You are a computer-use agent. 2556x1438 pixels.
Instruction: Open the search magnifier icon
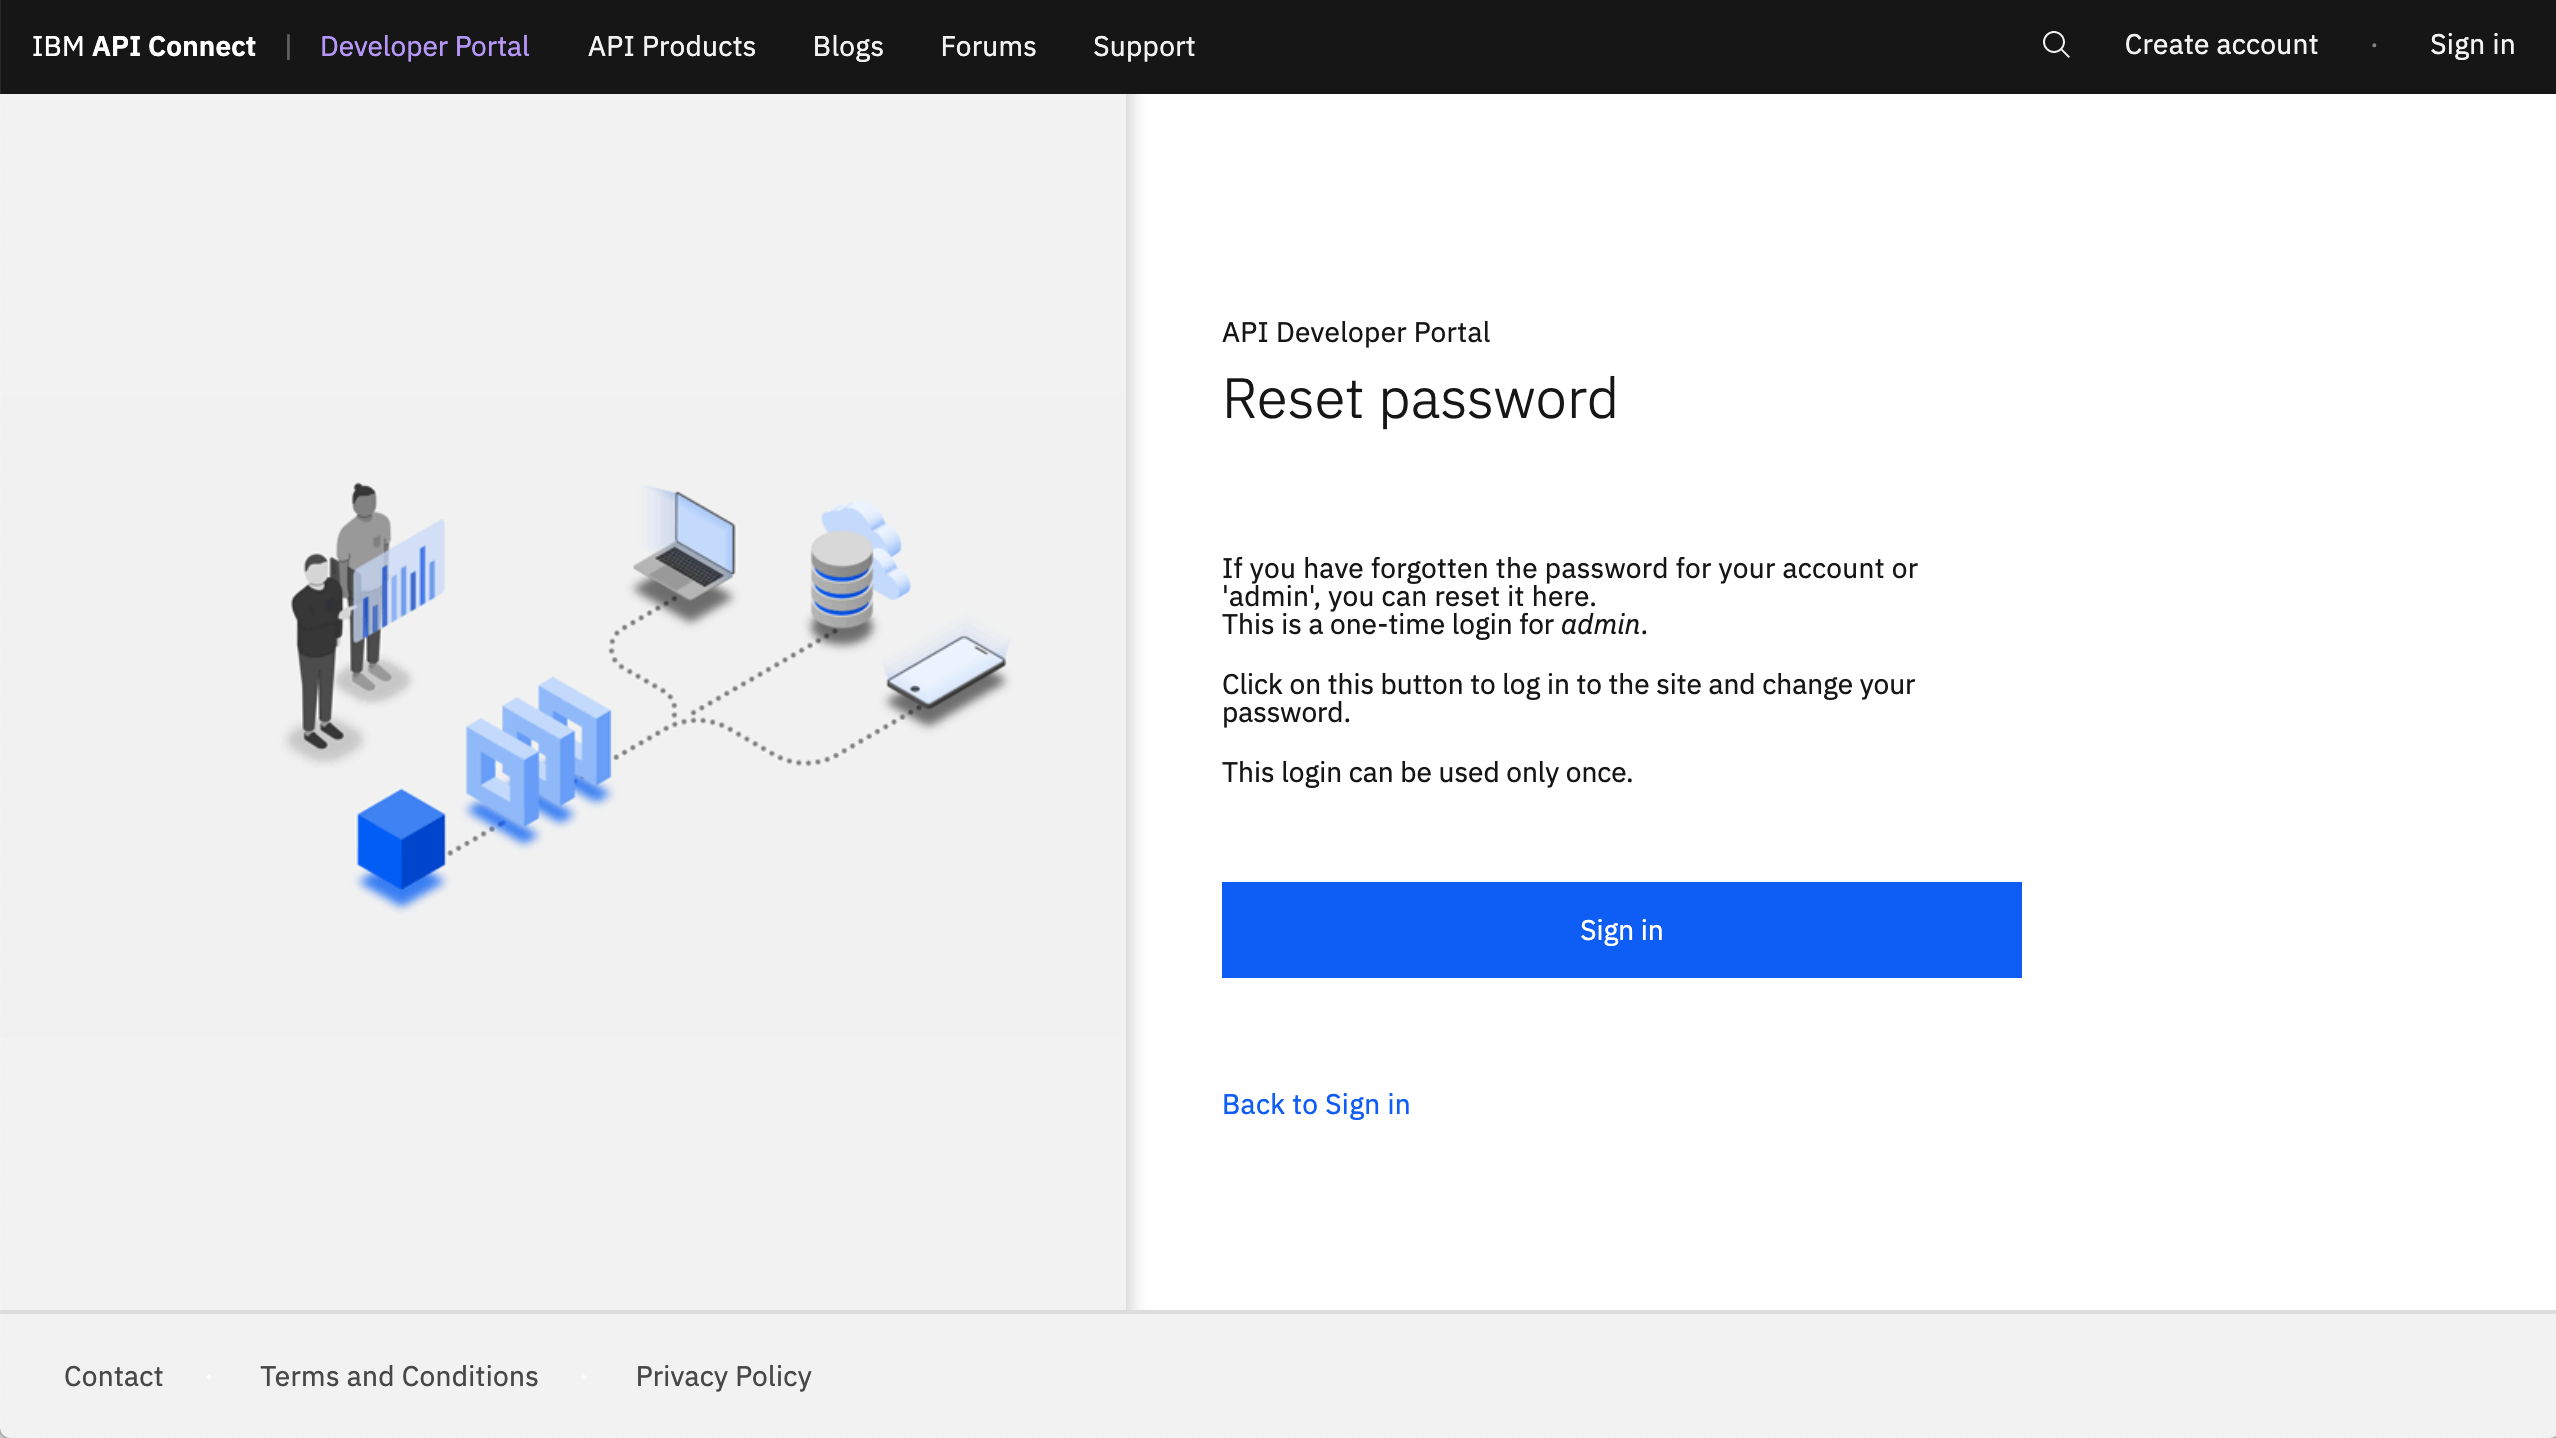tap(2055, 45)
